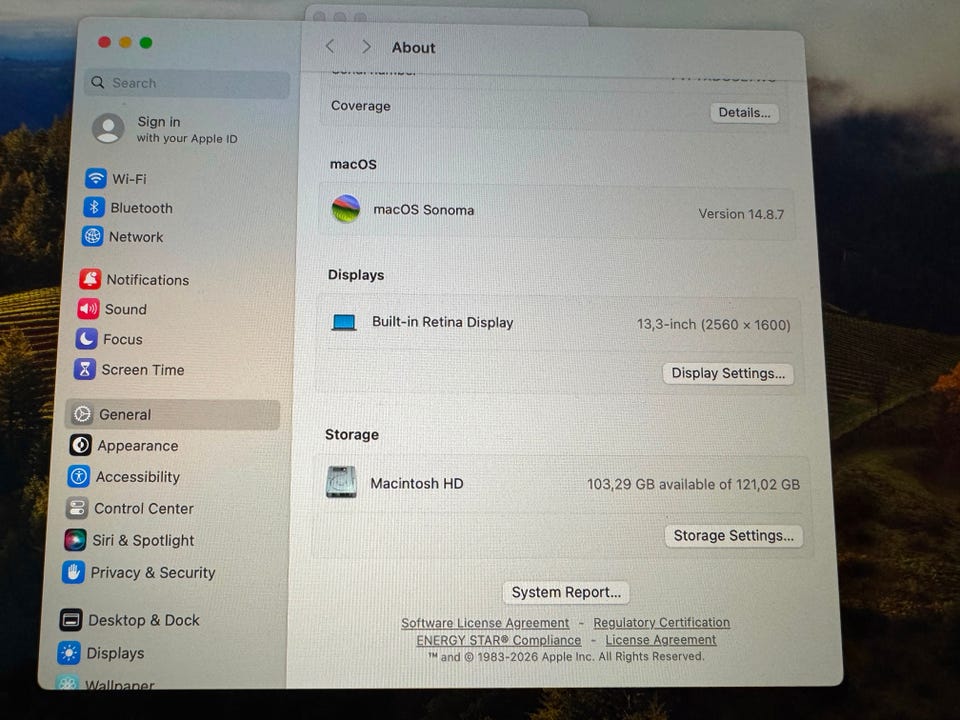Image resolution: width=960 pixels, height=720 pixels.
Task: Open Screen Time hourglass icon
Action: point(84,369)
